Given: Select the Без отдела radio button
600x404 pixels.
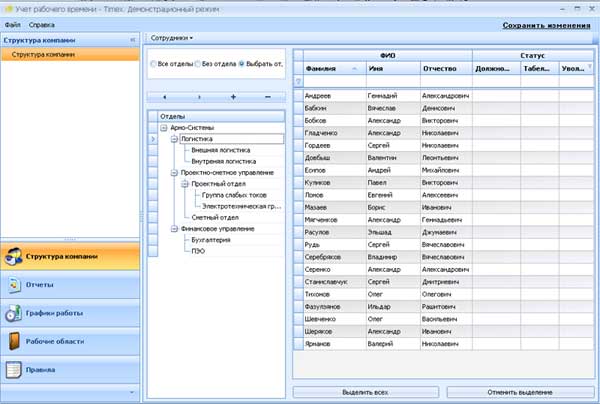Looking at the screenshot, I should pyautogui.click(x=198, y=64).
